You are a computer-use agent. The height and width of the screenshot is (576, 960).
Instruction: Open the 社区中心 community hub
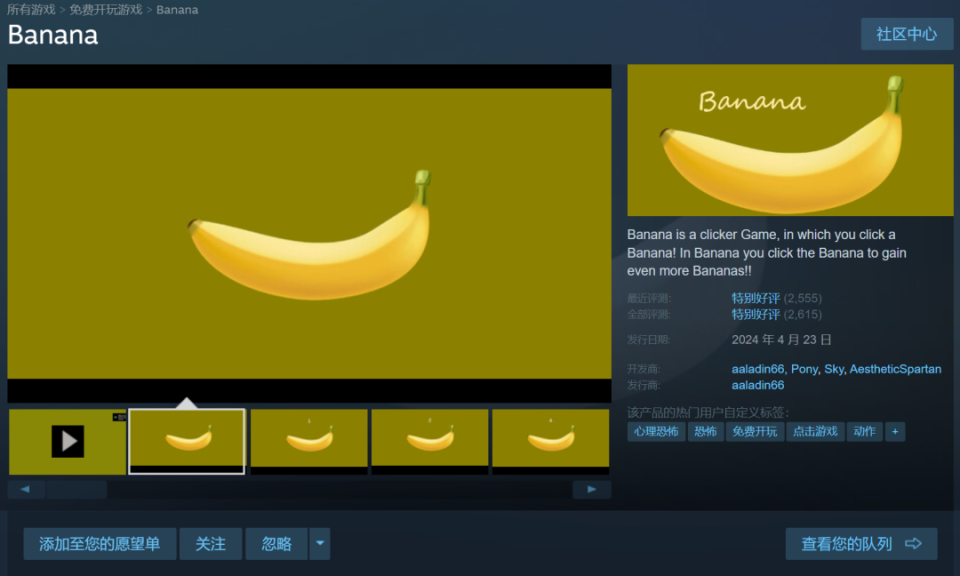[907, 34]
